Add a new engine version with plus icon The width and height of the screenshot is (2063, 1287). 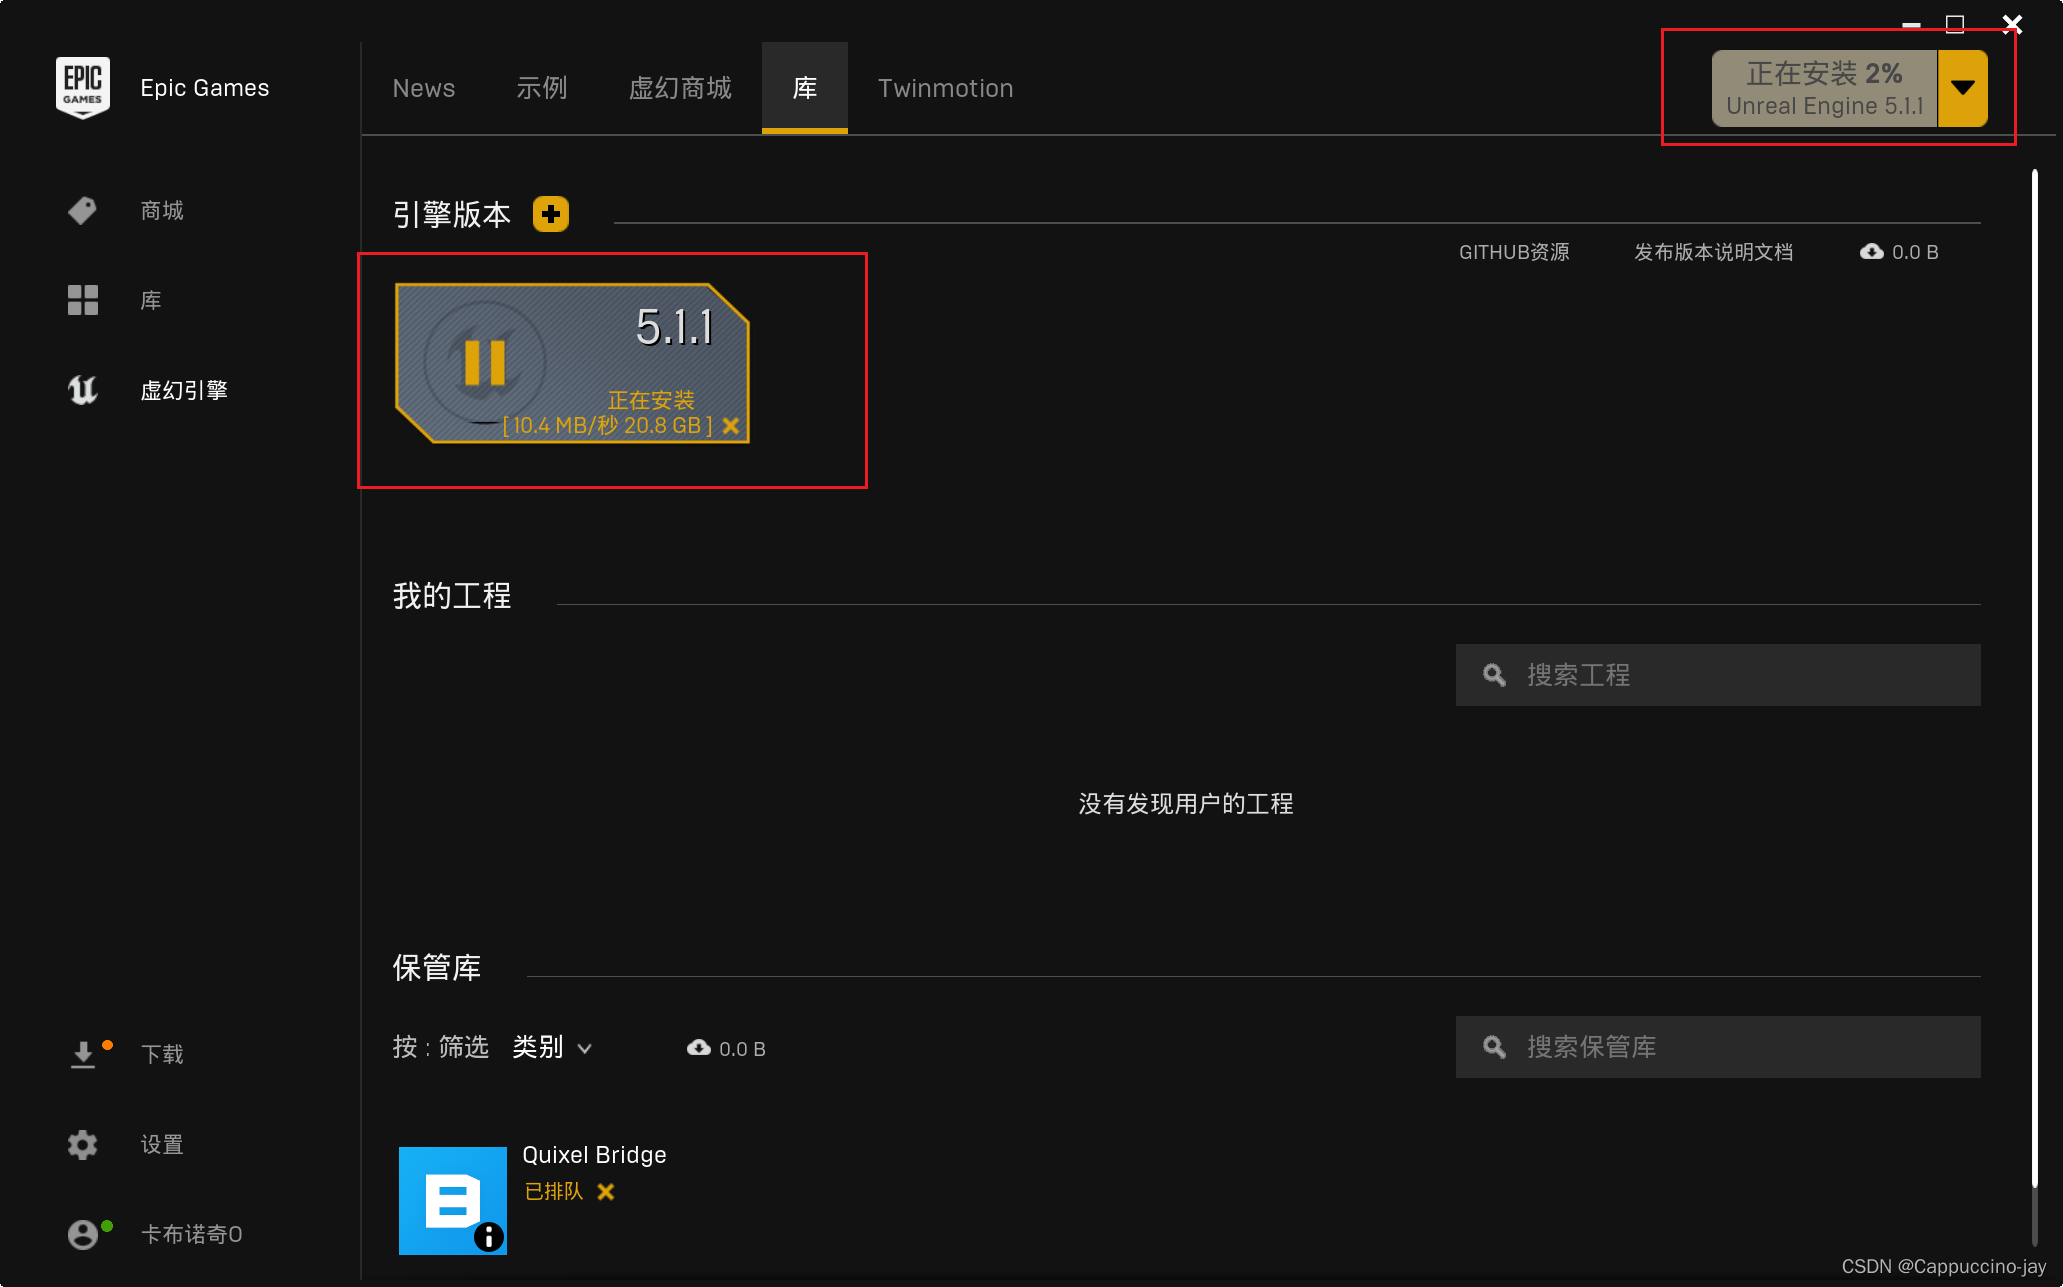tap(551, 214)
